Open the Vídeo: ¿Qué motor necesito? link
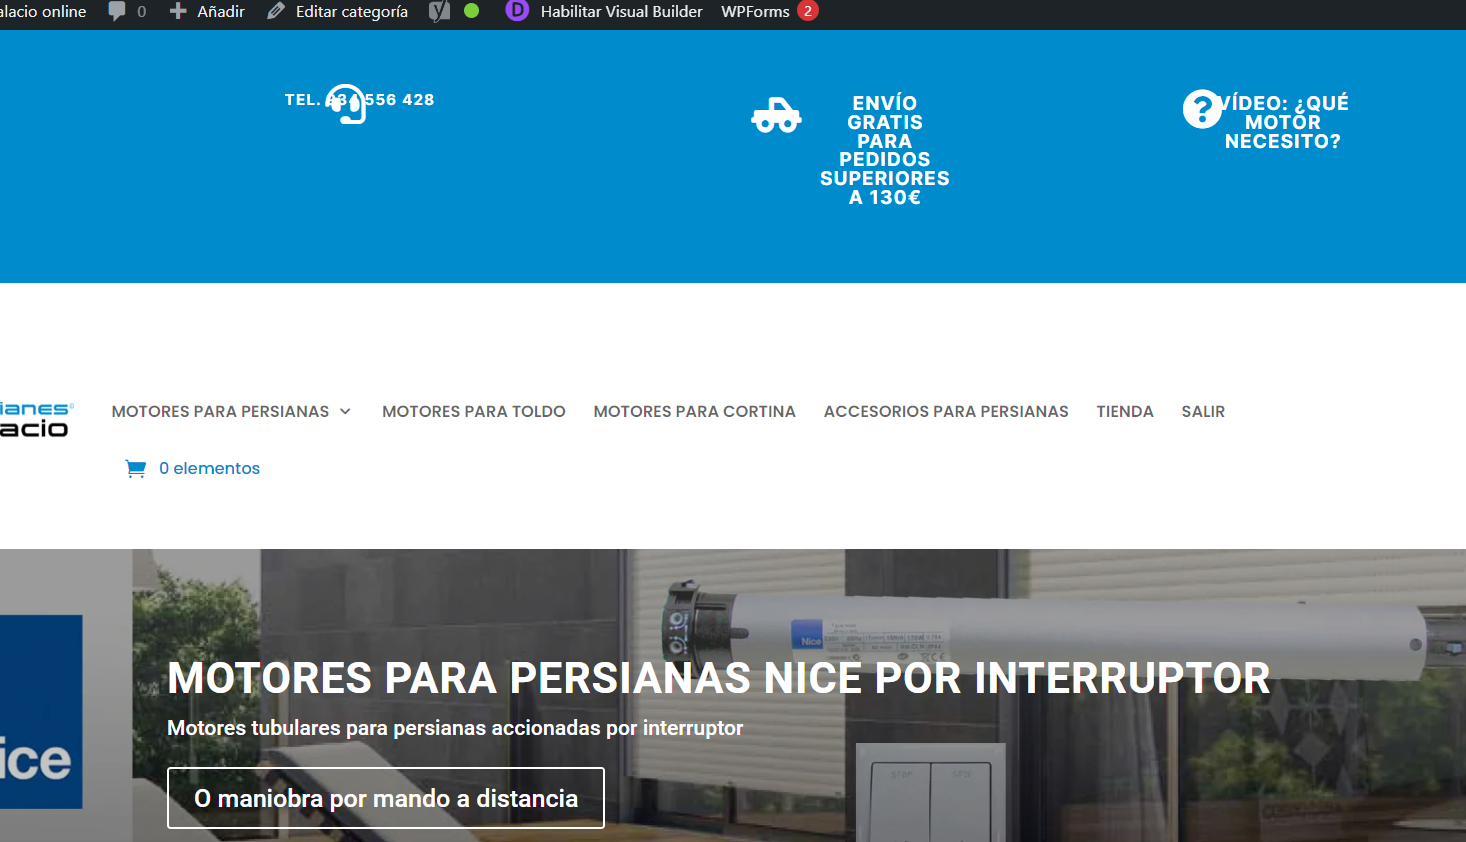1466x842 pixels. [x=1283, y=122]
